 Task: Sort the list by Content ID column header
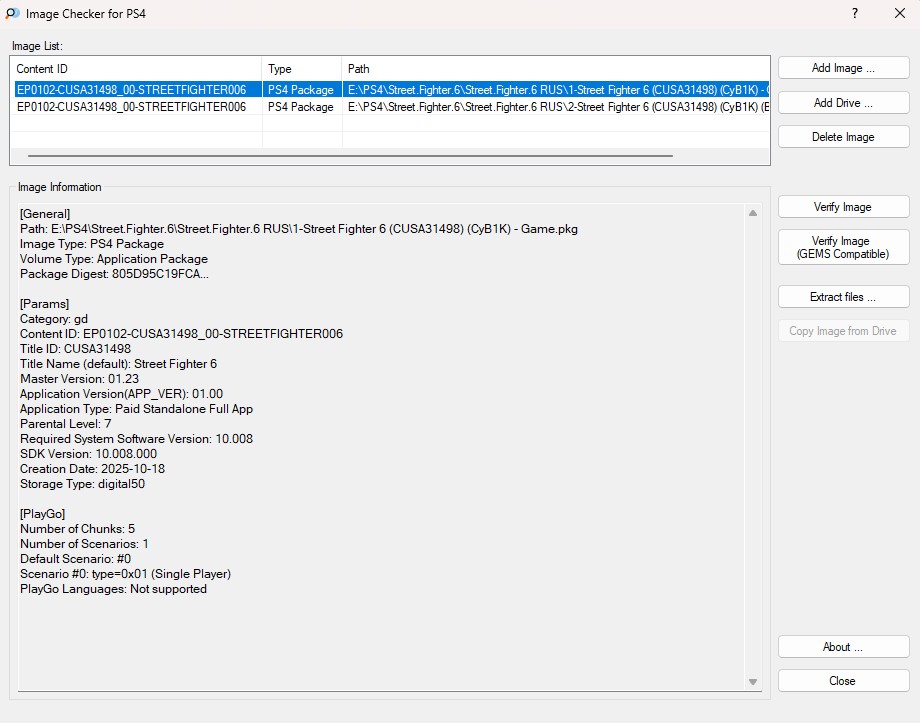(136, 69)
